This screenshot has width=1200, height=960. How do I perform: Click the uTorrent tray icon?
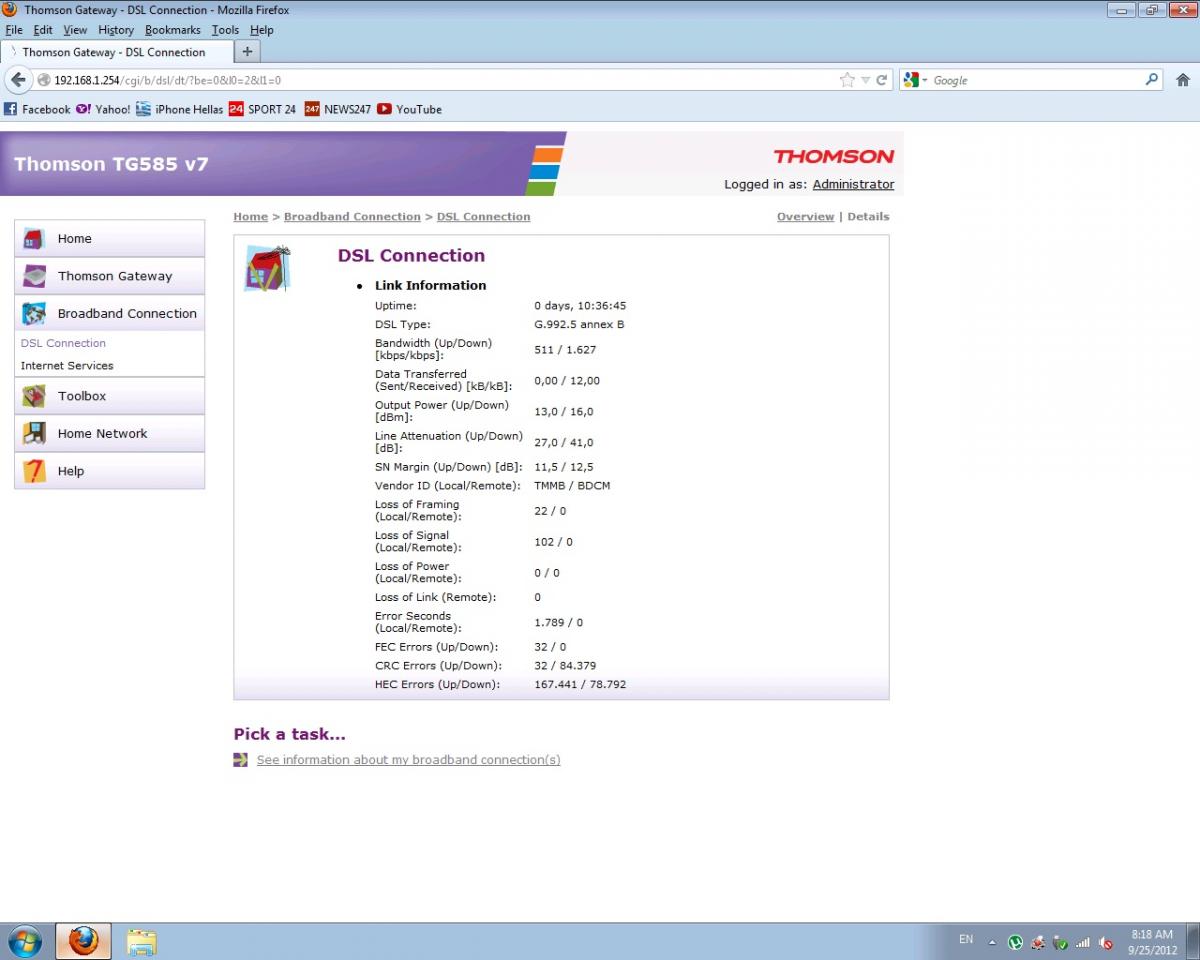pyautogui.click(x=1015, y=942)
